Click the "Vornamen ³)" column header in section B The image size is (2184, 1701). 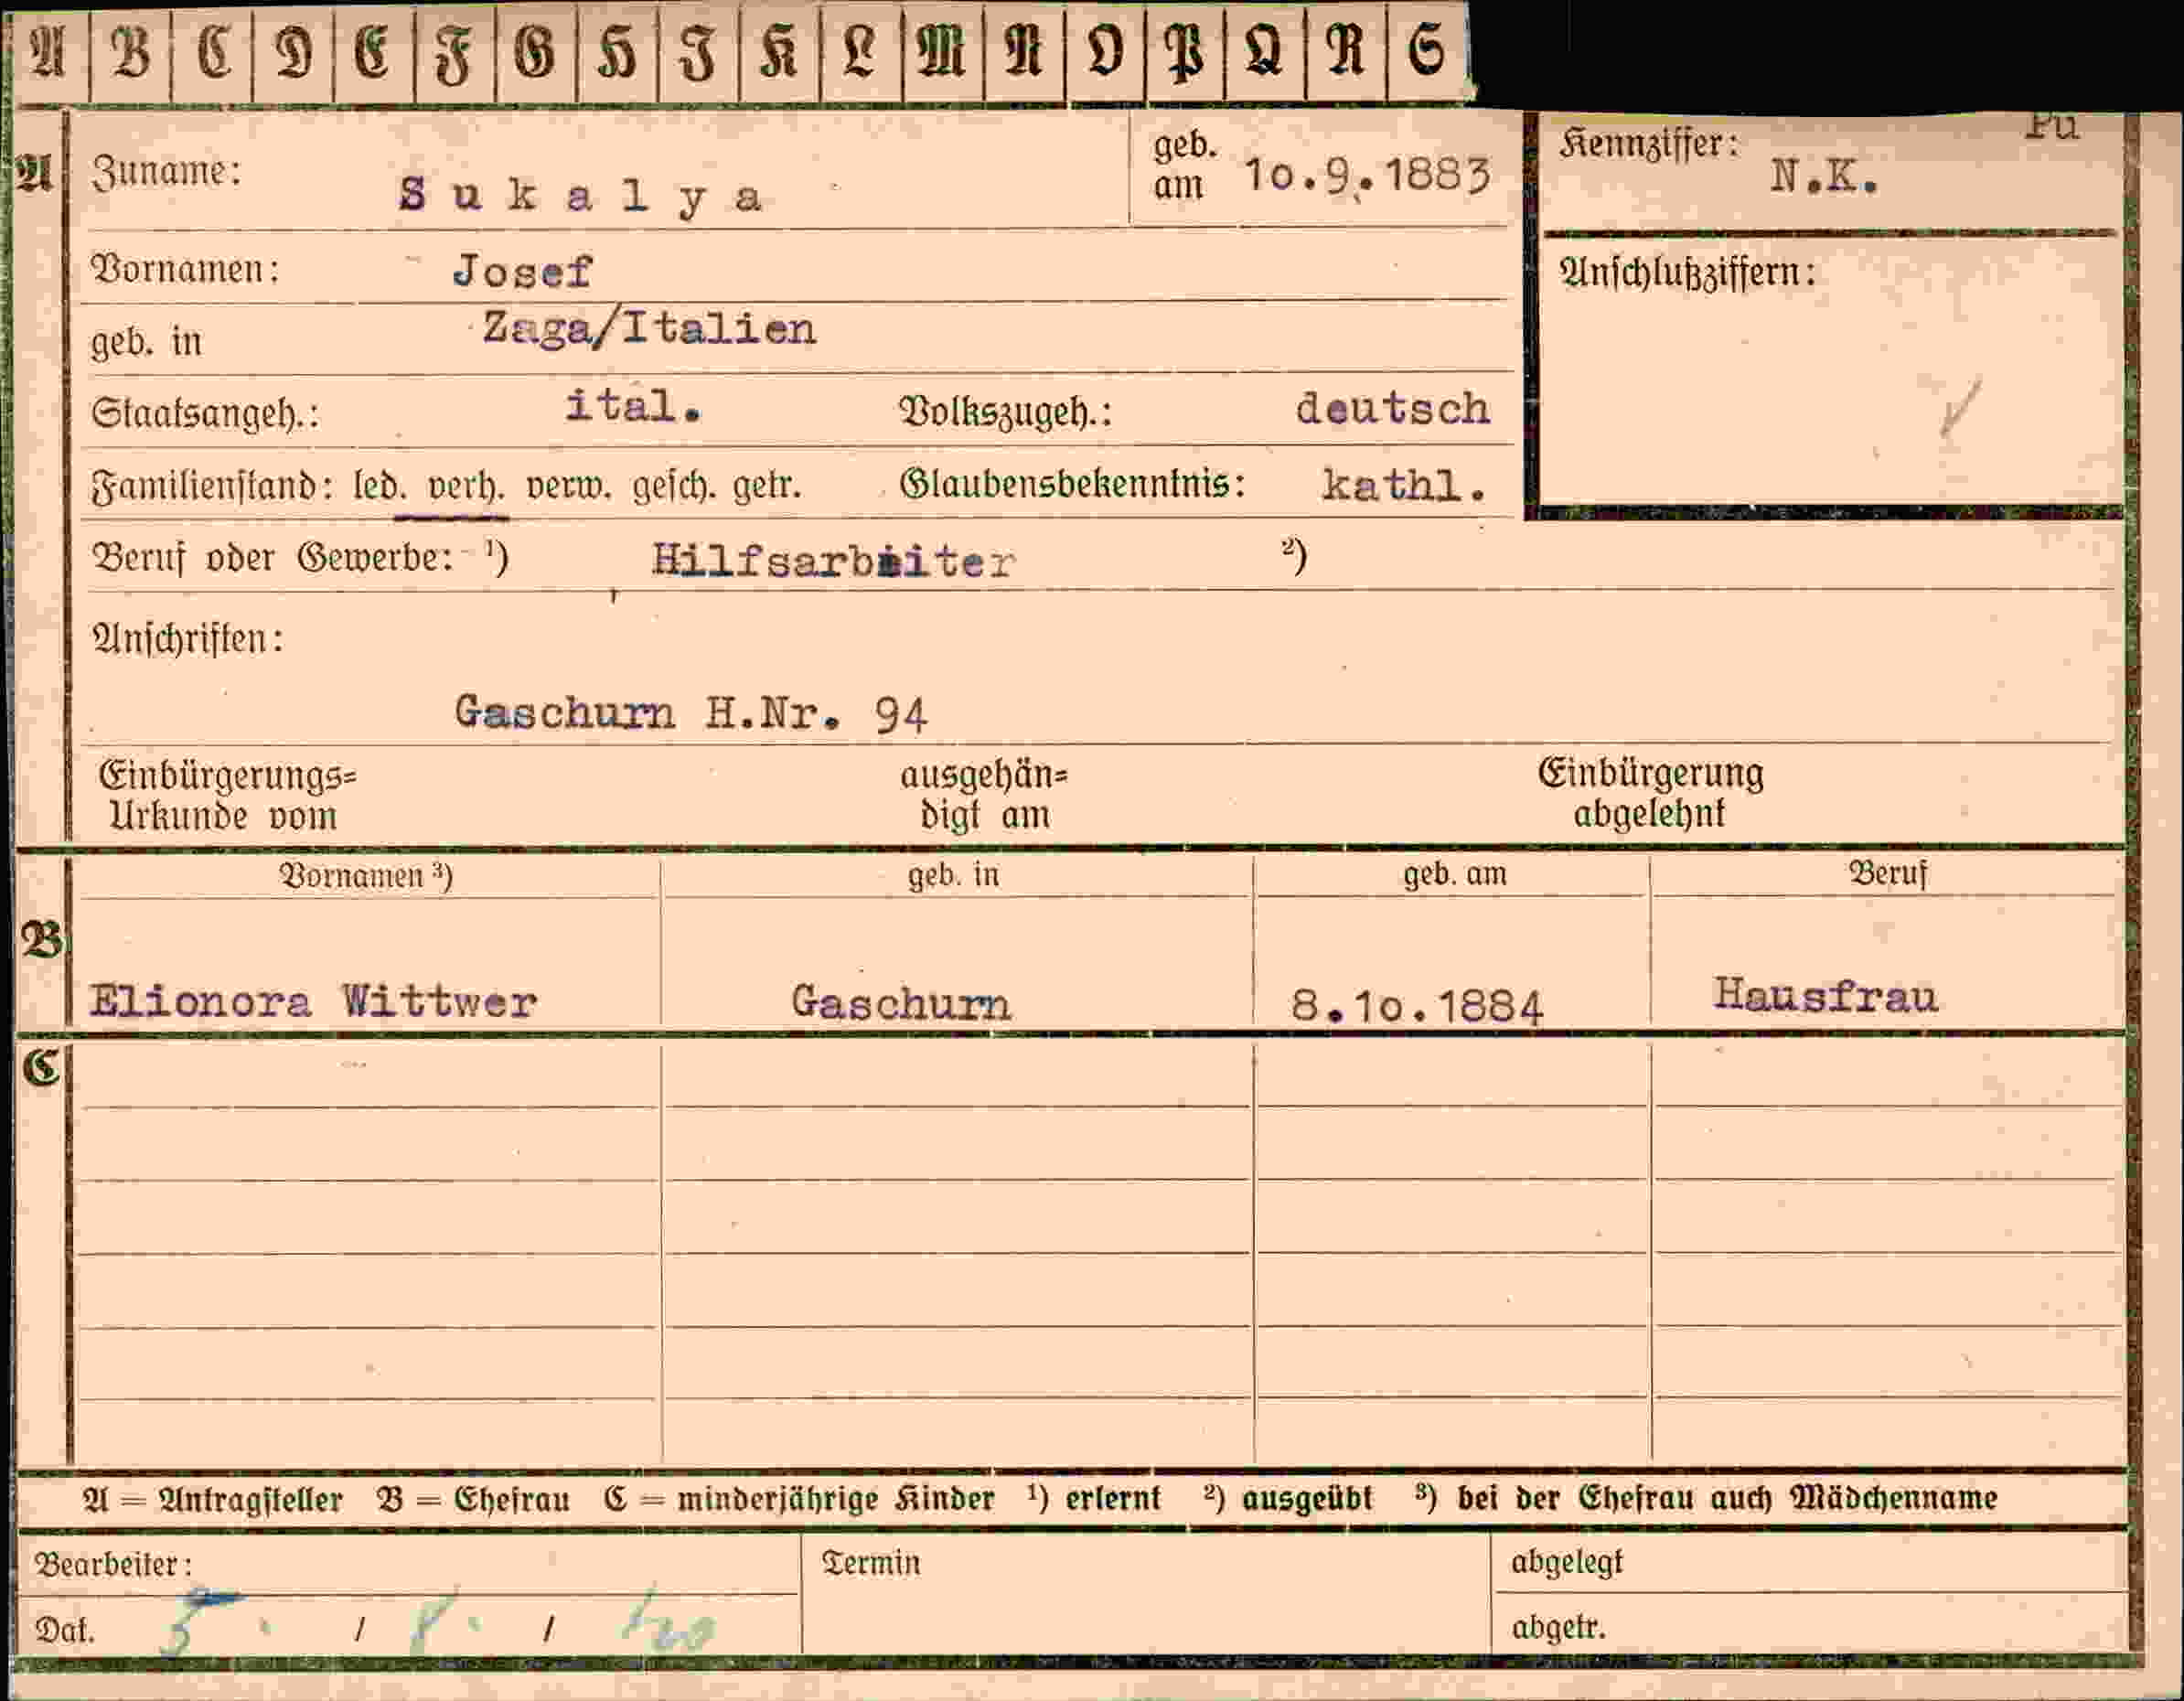click(x=365, y=876)
